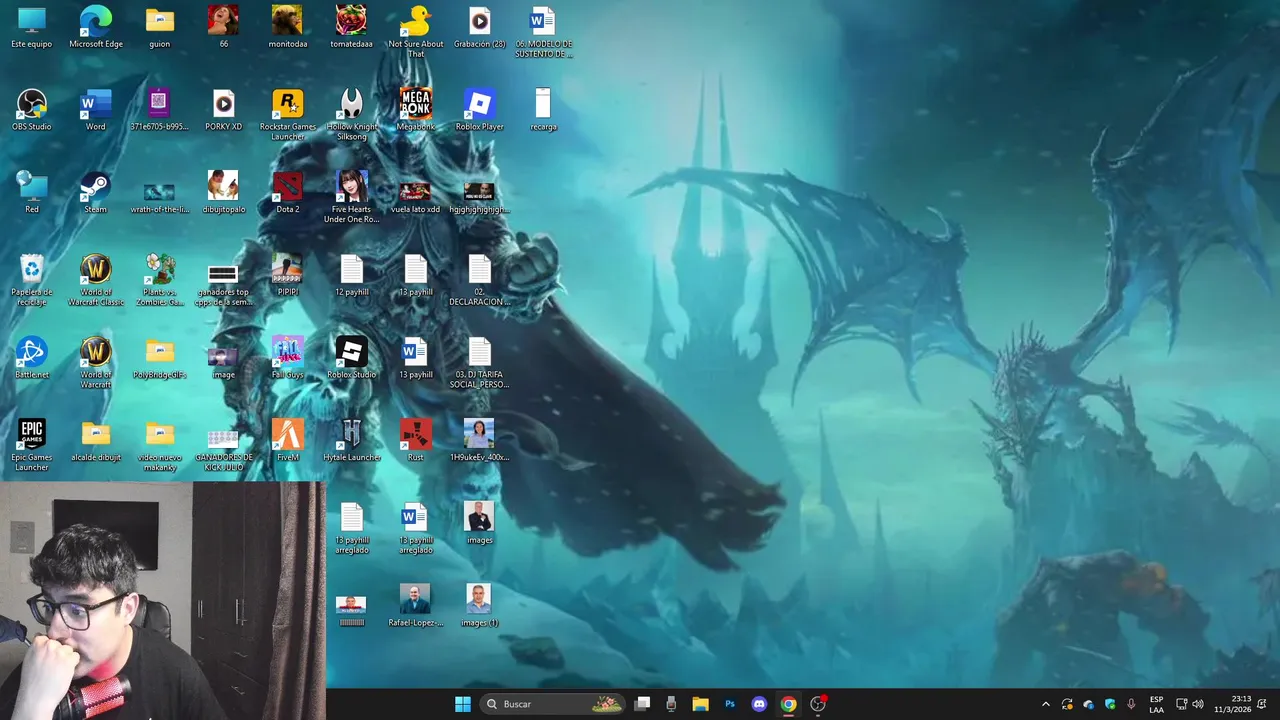Select the alcalde dibujit folder

96,441
